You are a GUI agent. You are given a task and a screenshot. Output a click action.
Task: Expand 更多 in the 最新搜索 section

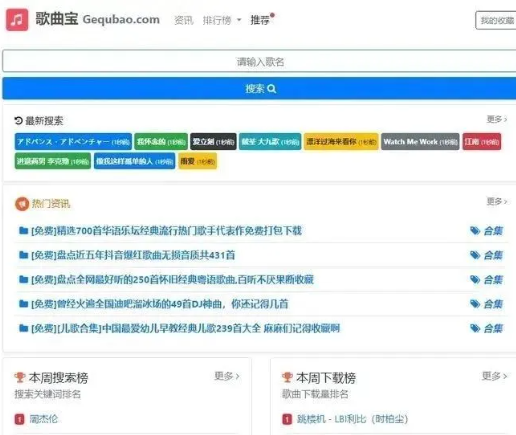pos(497,119)
